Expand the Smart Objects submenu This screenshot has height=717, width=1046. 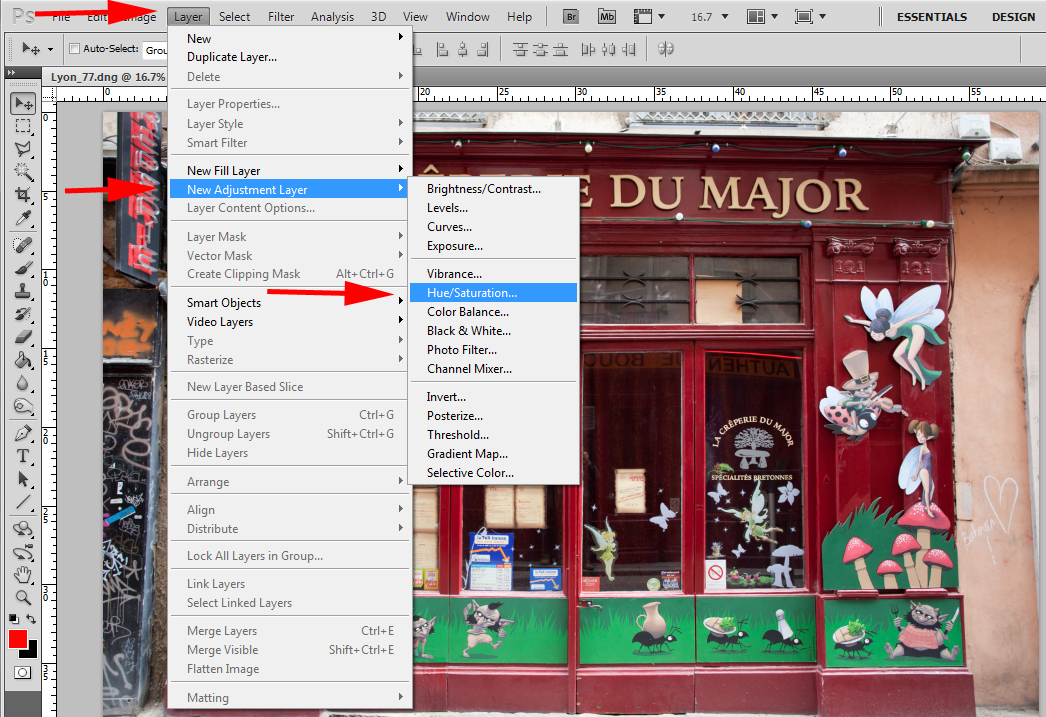(x=291, y=302)
